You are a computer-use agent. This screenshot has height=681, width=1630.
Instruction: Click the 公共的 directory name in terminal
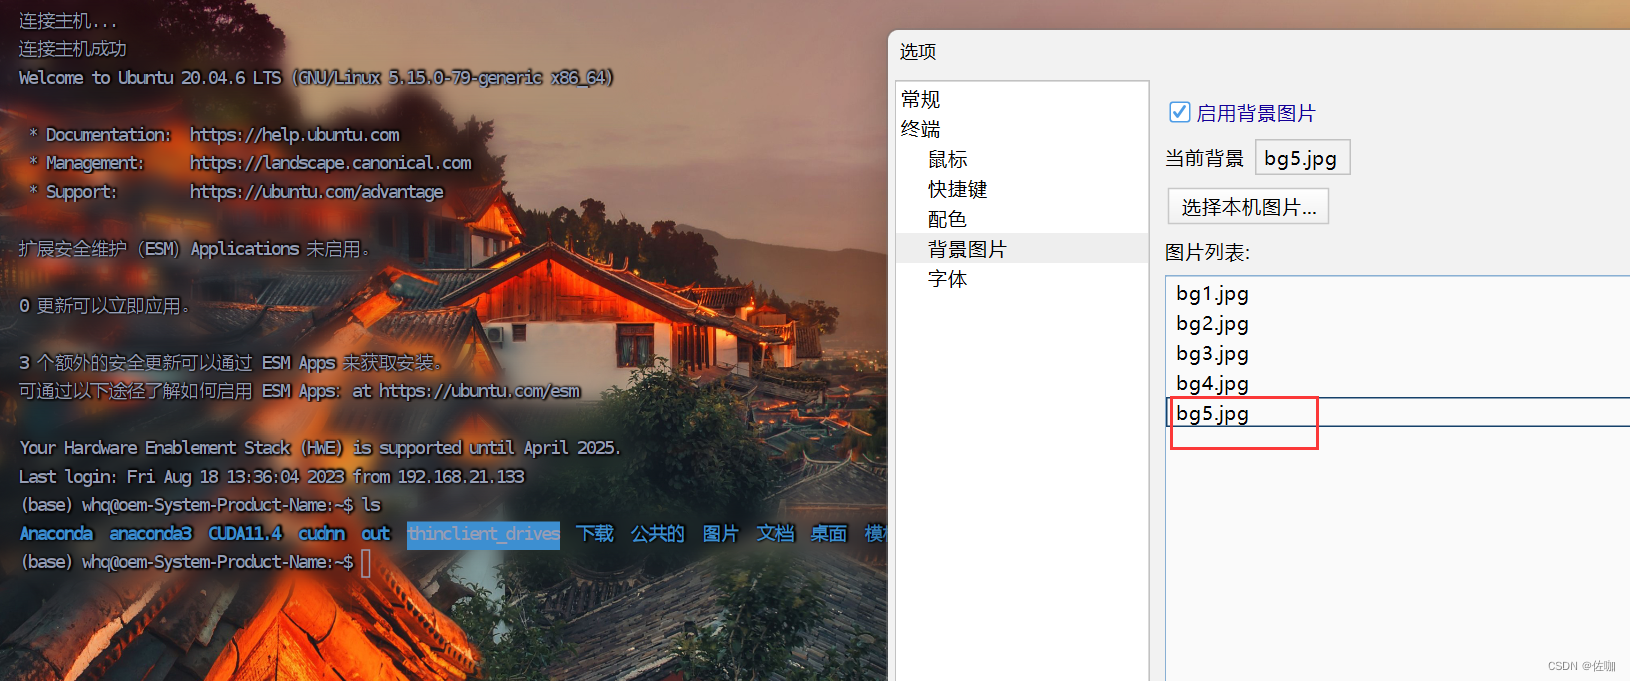tap(657, 534)
